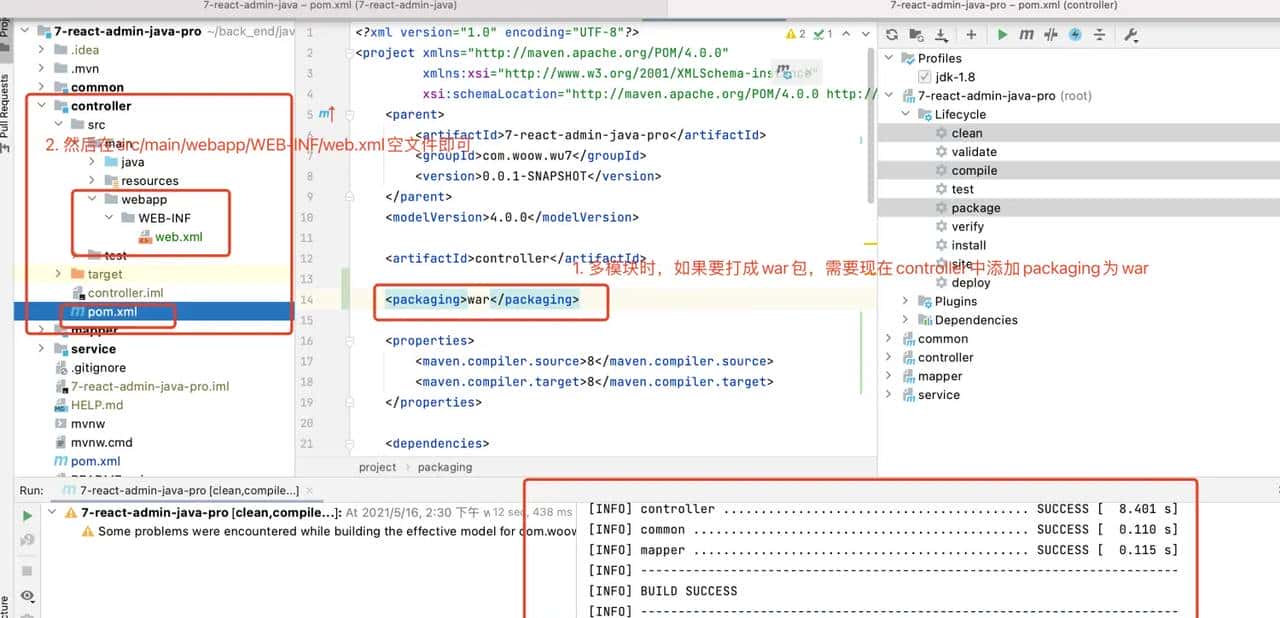1280x618 pixels.
Task: Reload all Maven projects
Action: (x=891, y=34)
